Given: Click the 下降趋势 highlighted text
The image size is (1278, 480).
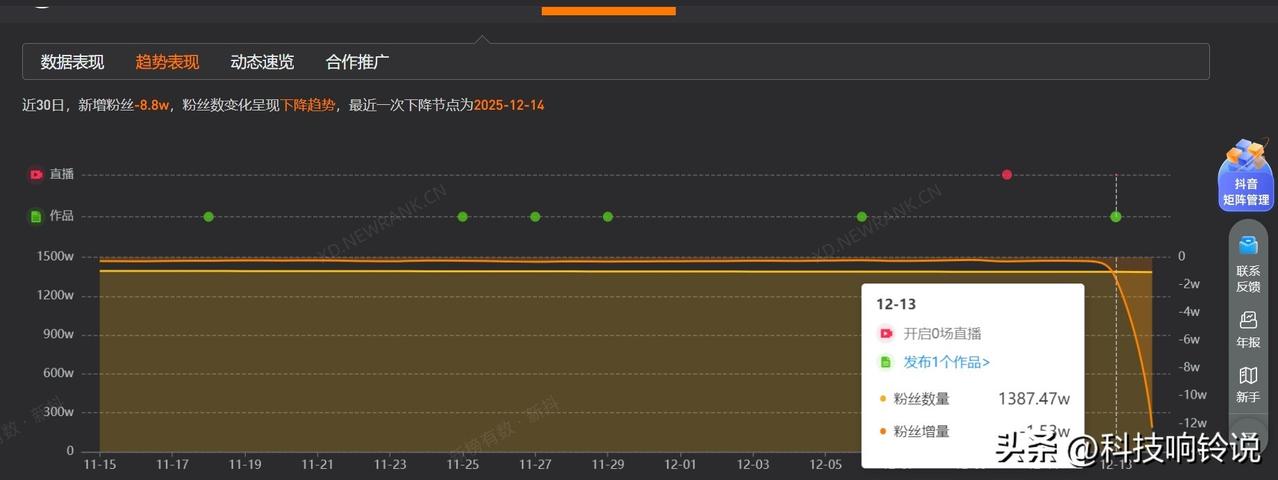Looking at the screenshot, I should (308, 105).
